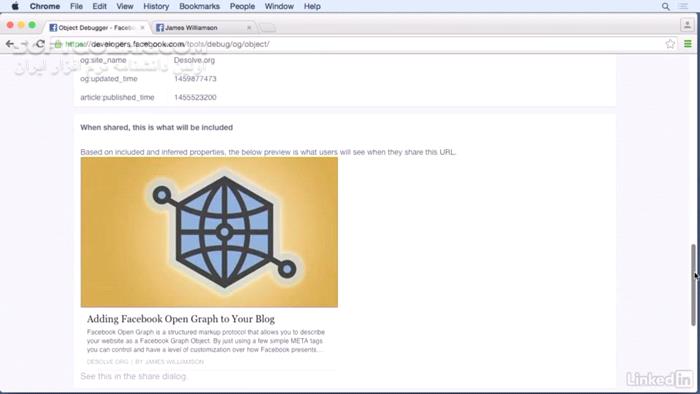This screenshot has width=700, height=394.
Task: Select the og:updated_time property label
Action: pyautogui.click(x=109, y=79)
